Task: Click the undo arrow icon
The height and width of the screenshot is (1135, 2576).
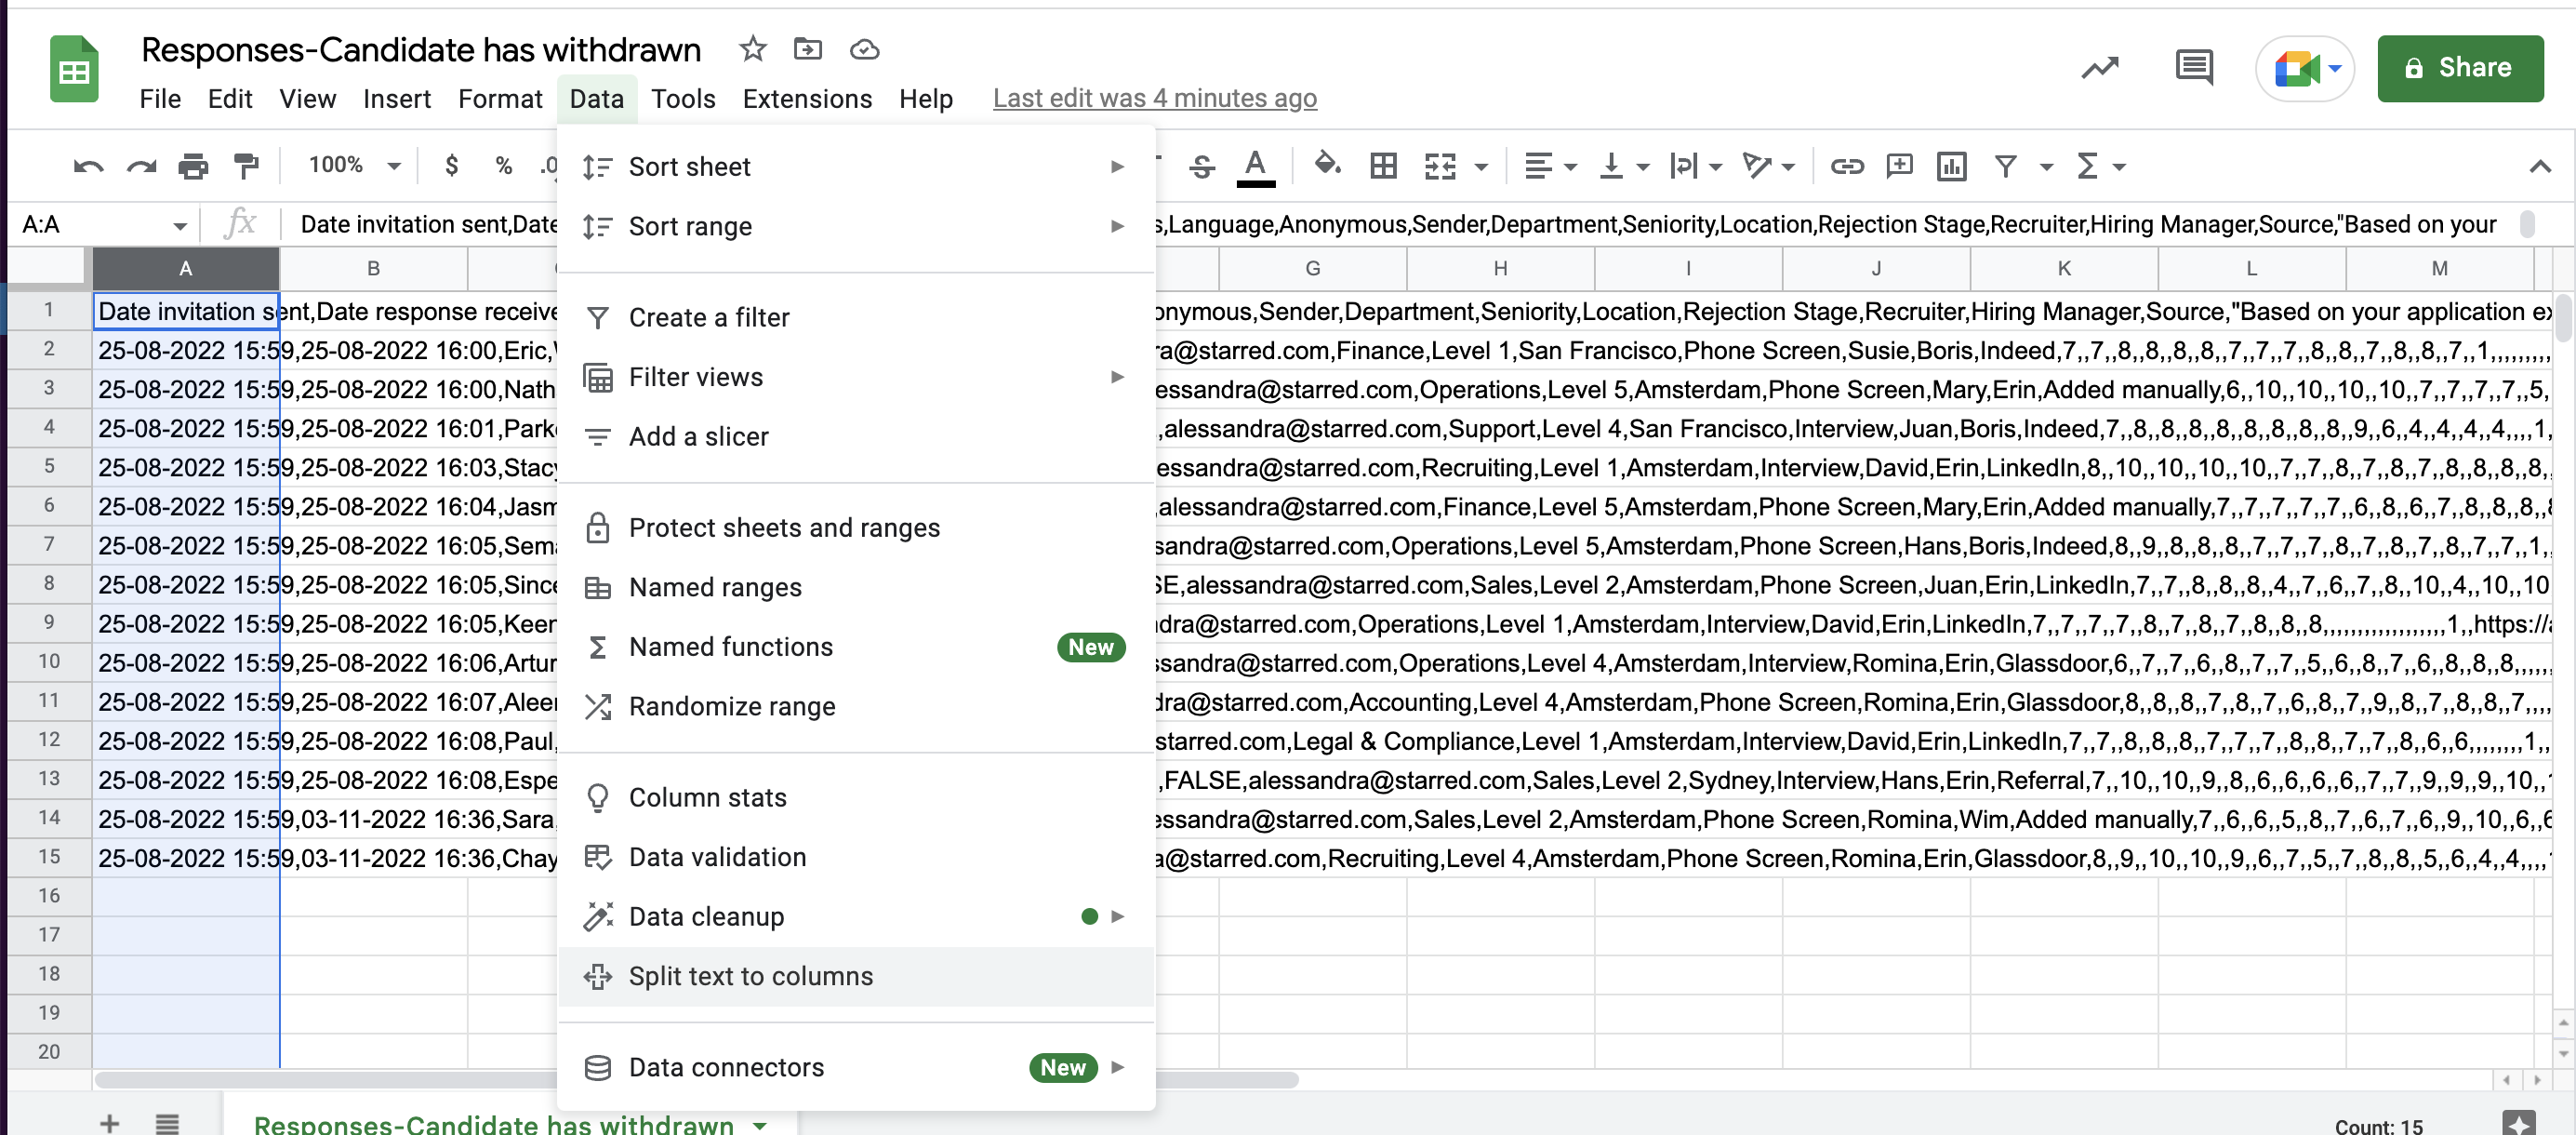Action: tap(88, 166)
